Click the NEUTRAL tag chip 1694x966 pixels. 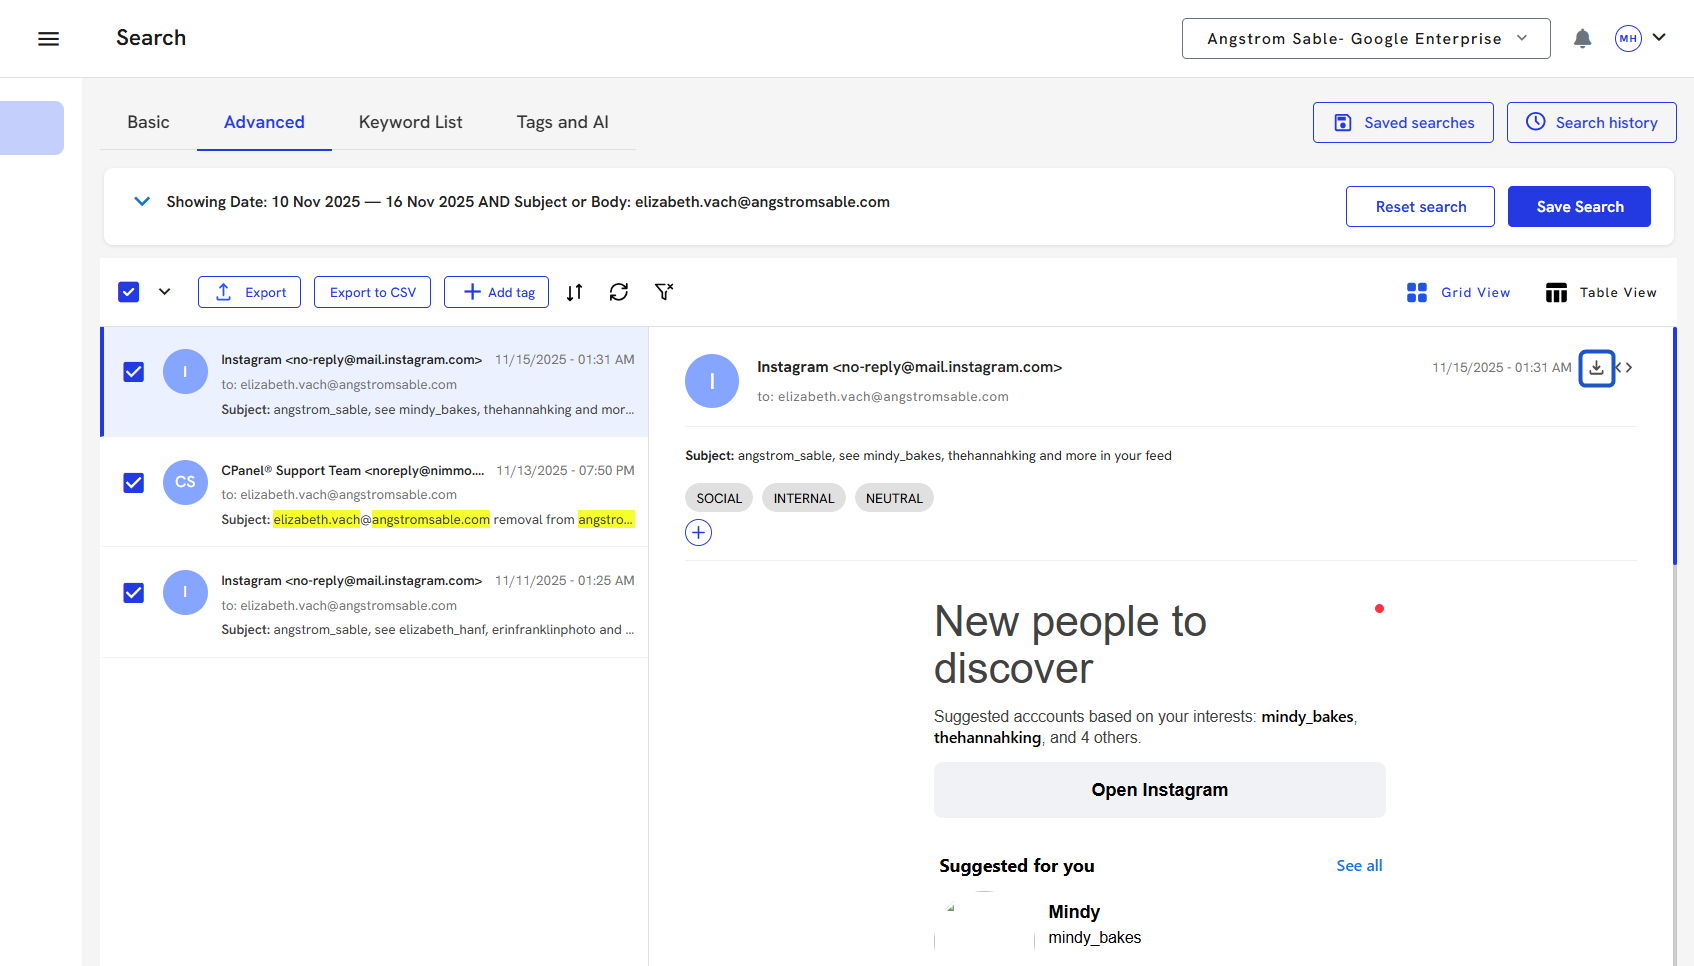click(894, 498)
